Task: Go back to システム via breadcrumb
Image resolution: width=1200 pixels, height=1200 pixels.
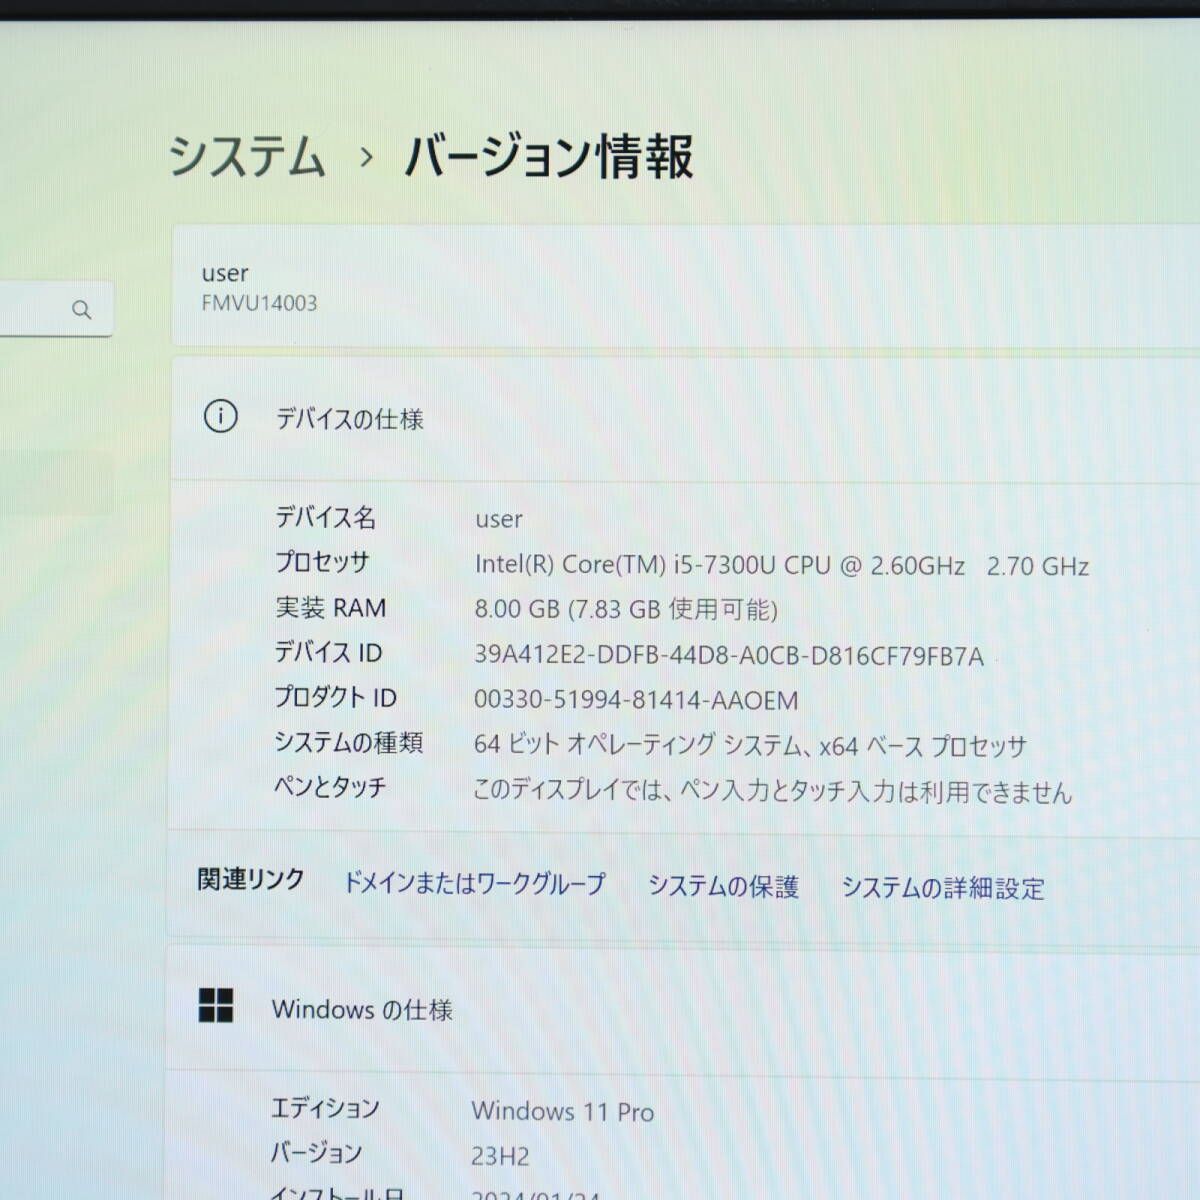Action: click(x=247, y=157)
